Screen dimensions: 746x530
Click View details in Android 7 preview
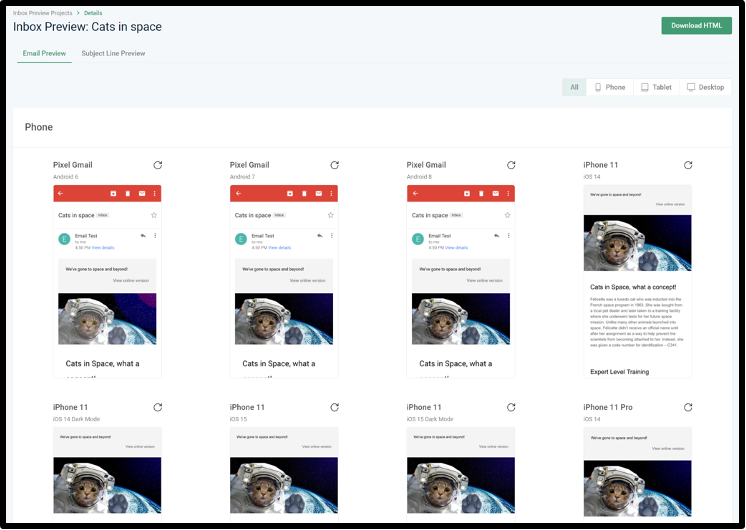(280, 247)
